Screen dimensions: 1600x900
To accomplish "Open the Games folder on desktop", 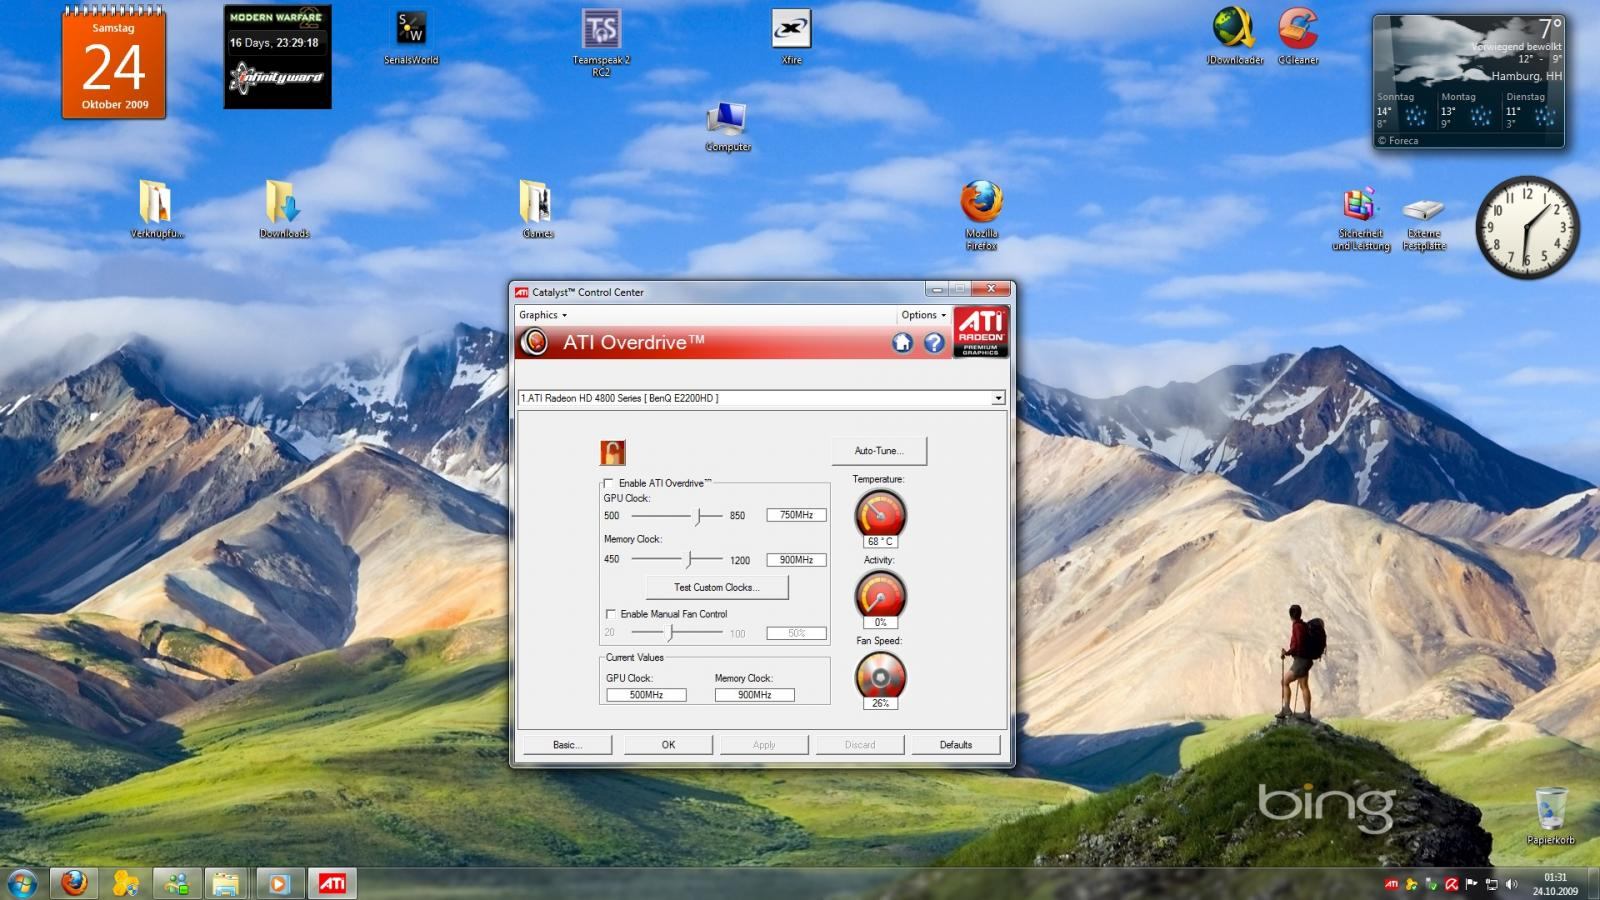I will tap(537, 209).
